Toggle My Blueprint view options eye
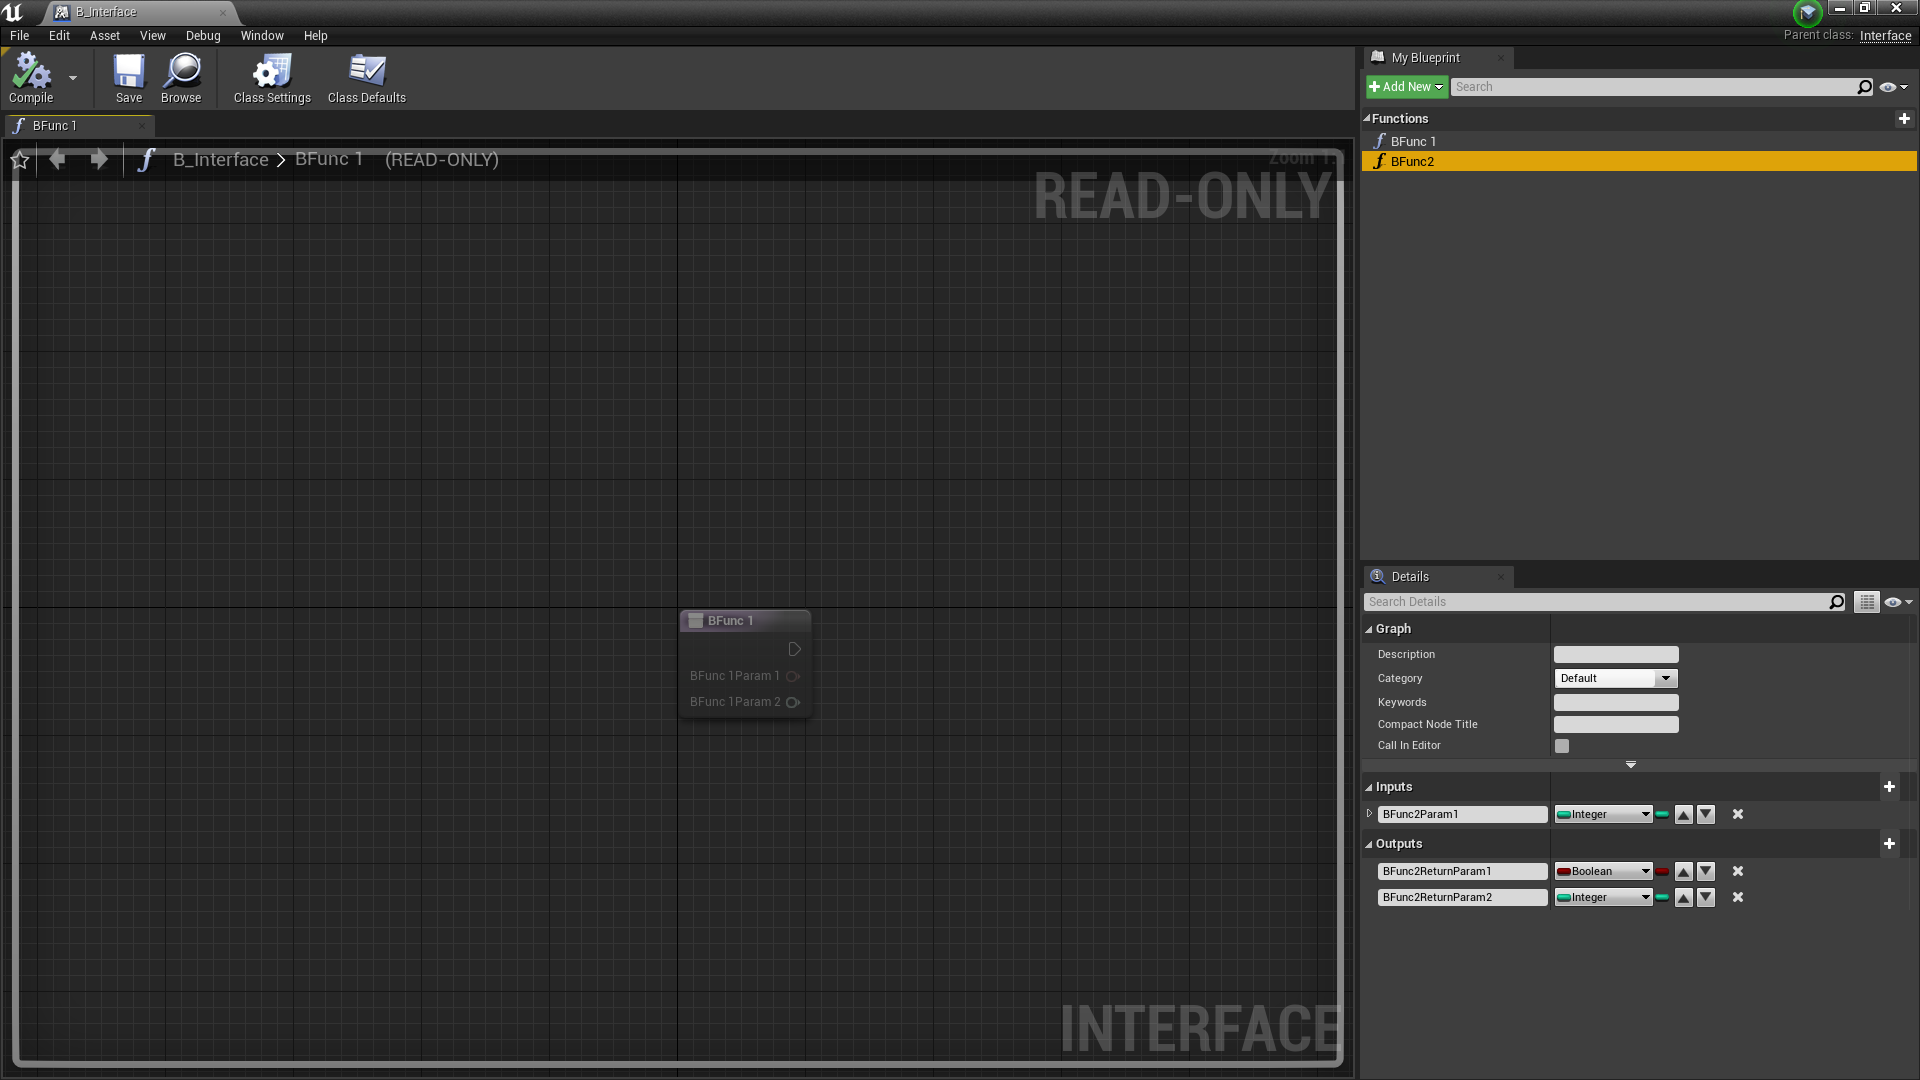Viewport: 1920px width, 1080px height. (x=1889, y=88)
